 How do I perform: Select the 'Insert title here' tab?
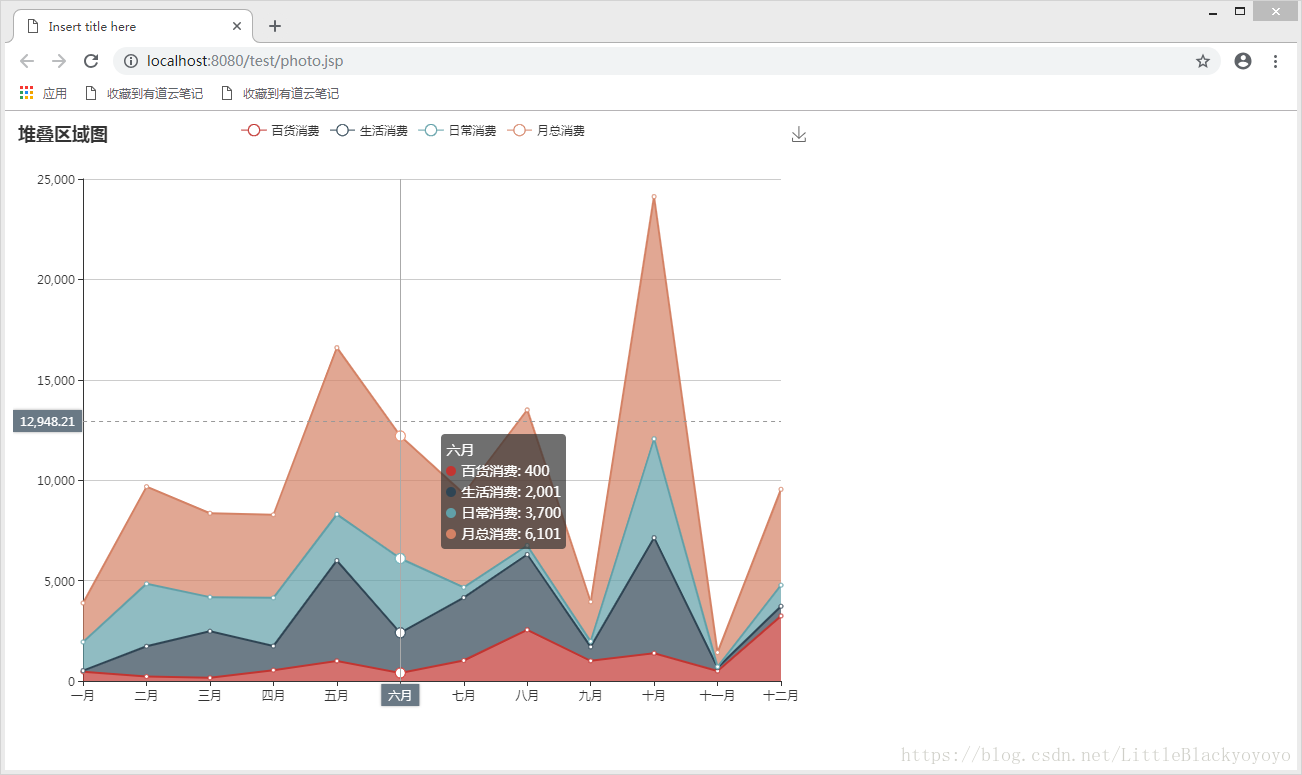pos(120,26)
